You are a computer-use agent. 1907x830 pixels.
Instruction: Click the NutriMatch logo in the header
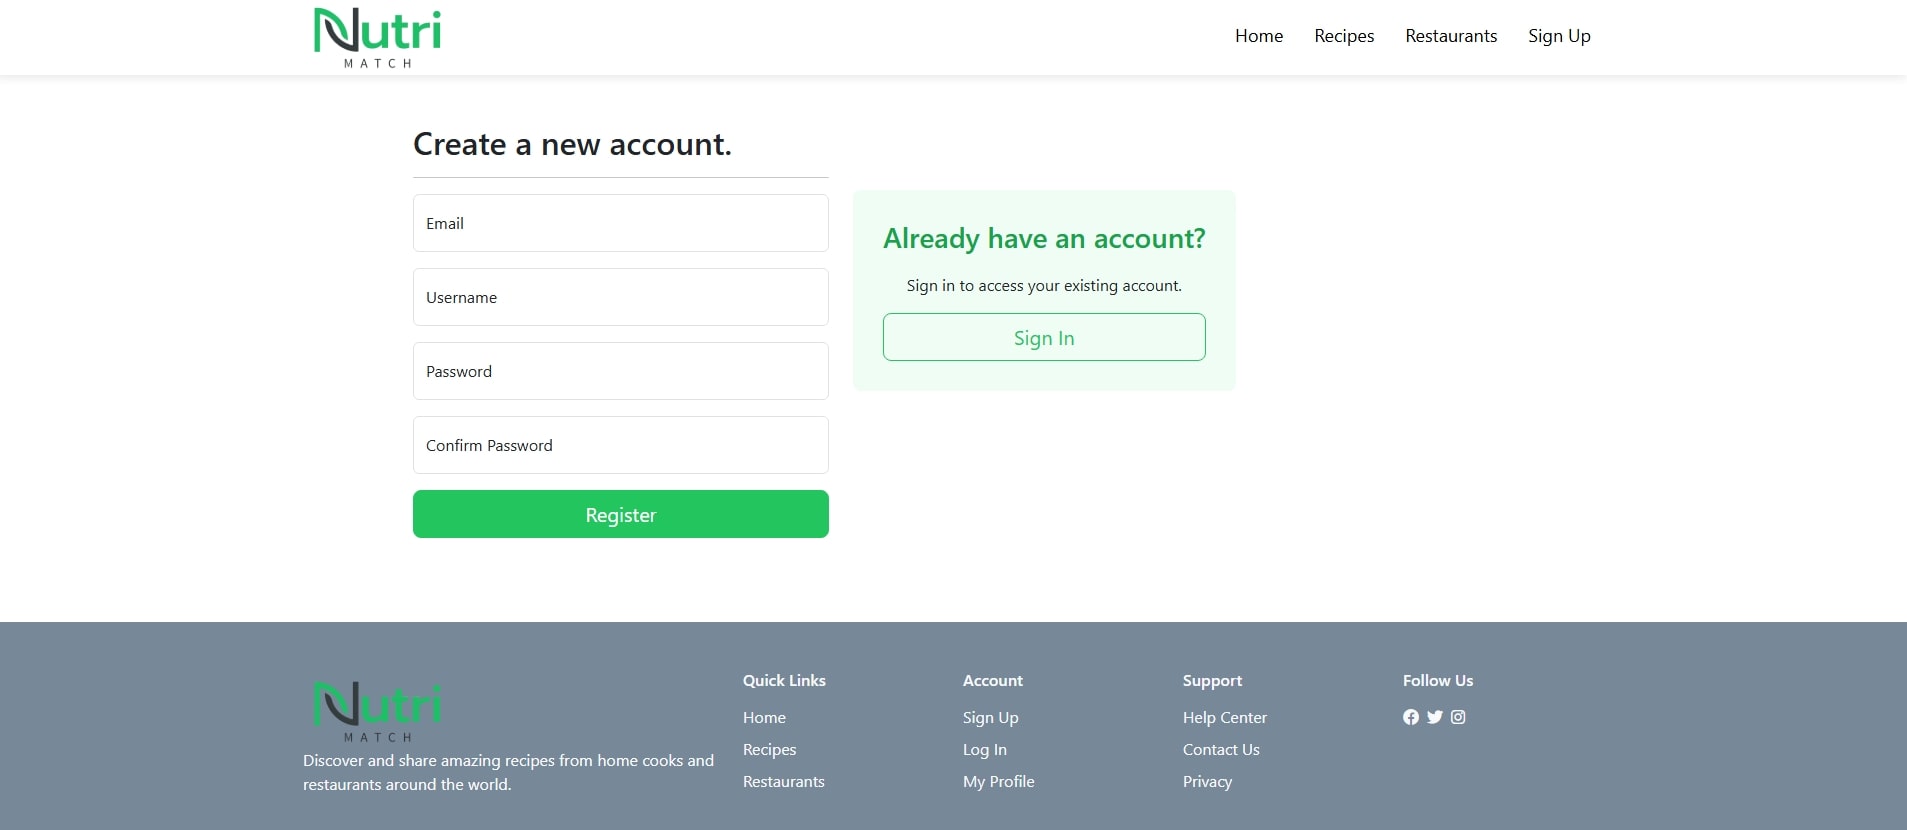click(377, 38)
